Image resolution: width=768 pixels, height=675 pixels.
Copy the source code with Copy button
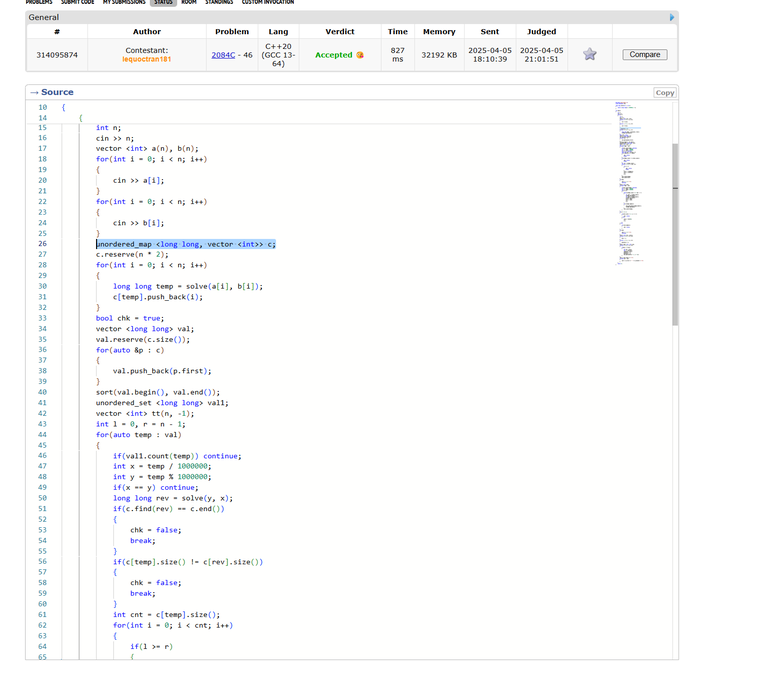click(664, 92)
